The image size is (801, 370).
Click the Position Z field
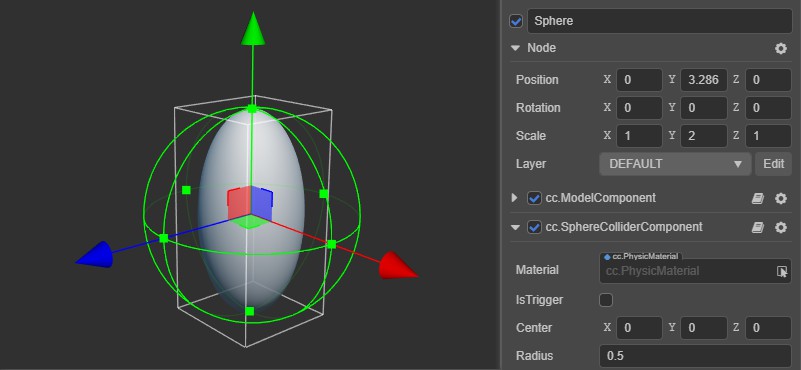(x=768, y=80)
